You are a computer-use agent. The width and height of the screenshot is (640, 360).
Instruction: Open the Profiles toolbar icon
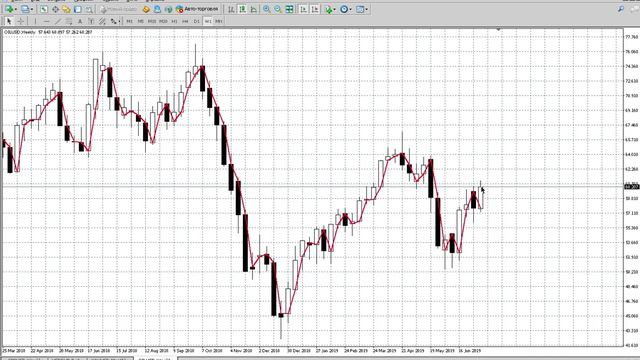pyautogui.click(x=25, y=9)
